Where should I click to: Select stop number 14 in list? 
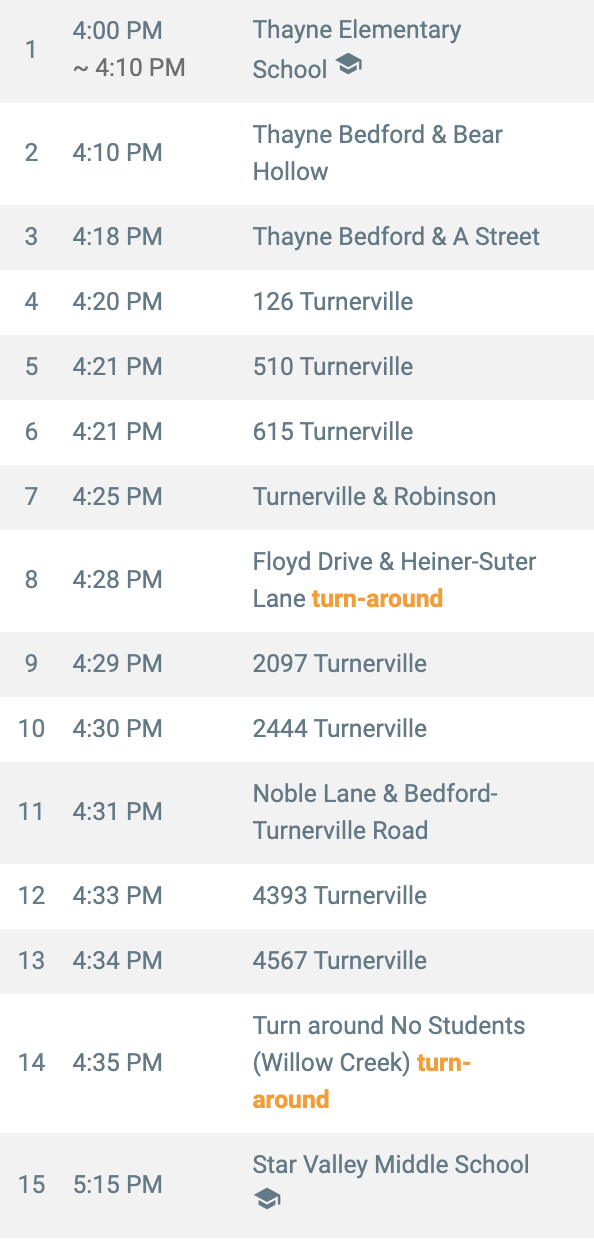pyautogui.click(x=32, y=1062)
